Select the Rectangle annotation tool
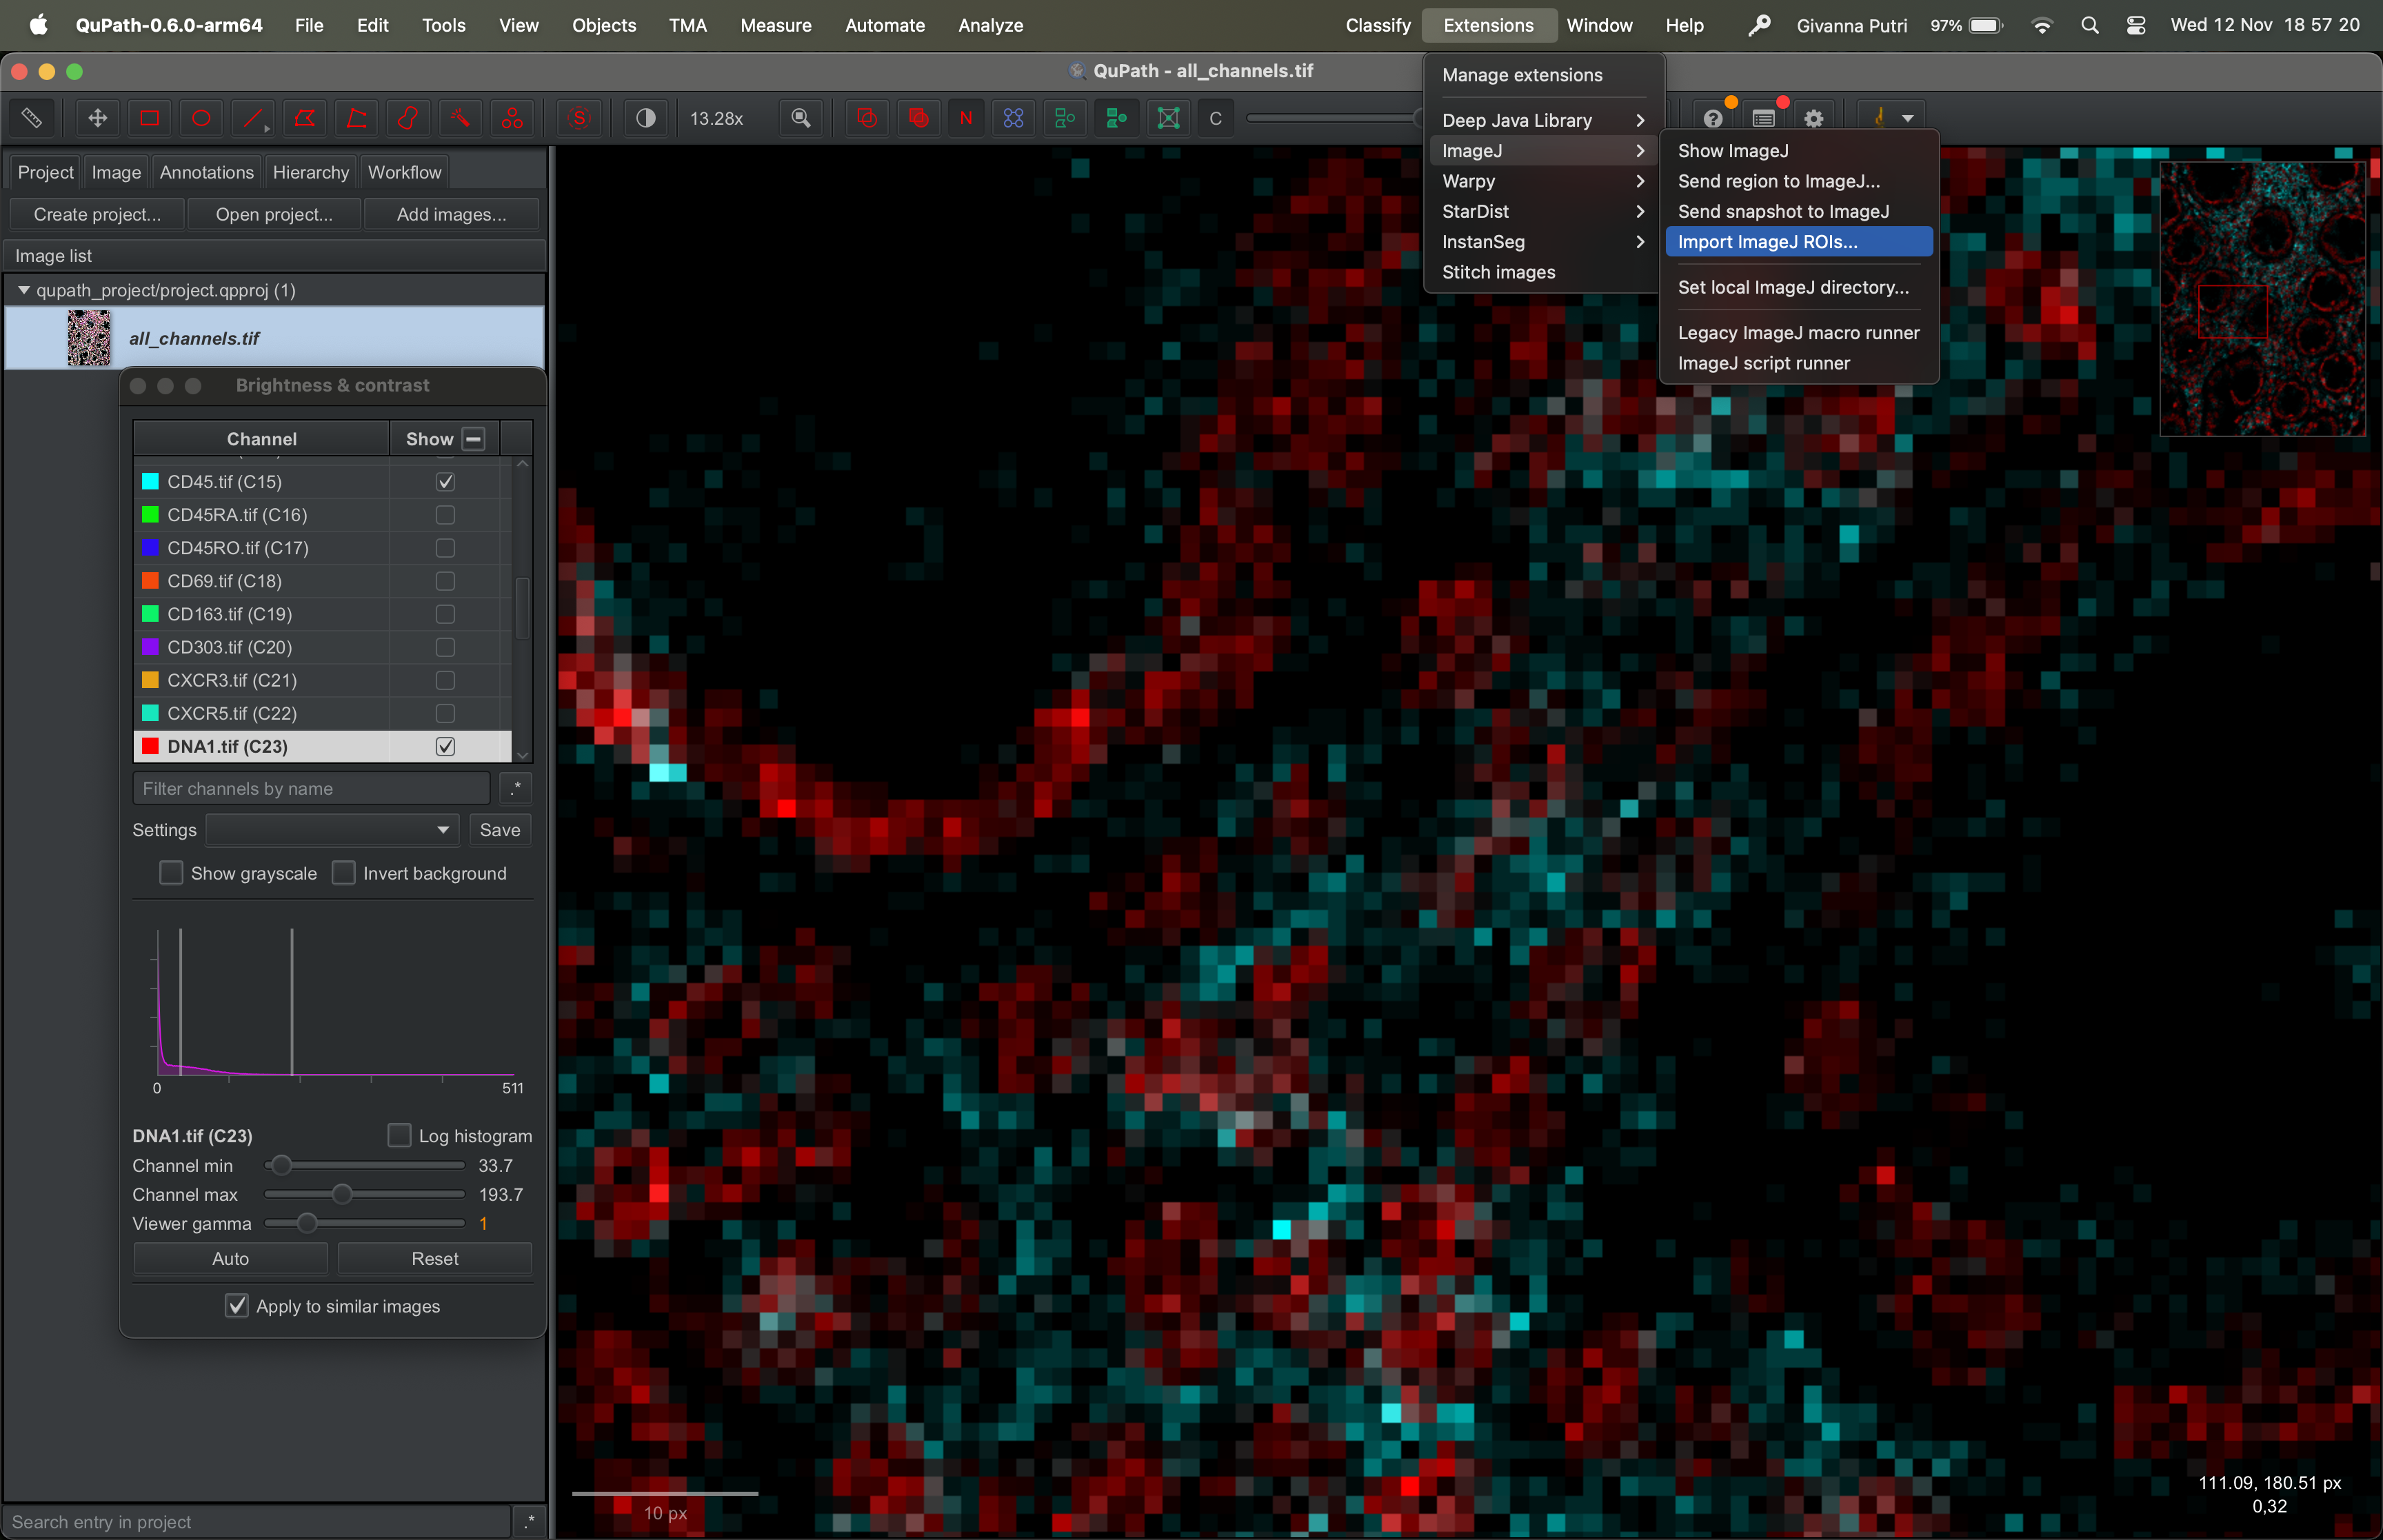The image size is (2383, 1540). (x=149, y=118)
